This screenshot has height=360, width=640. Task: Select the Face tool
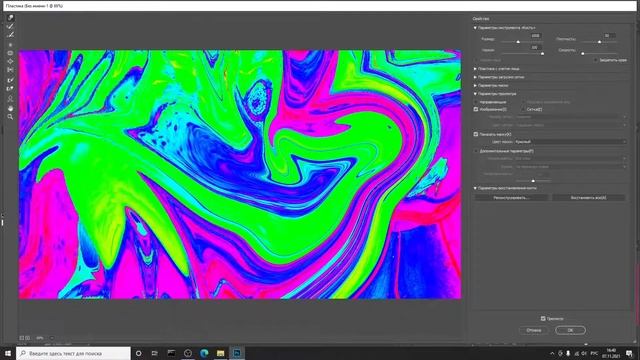pos(10,99)
